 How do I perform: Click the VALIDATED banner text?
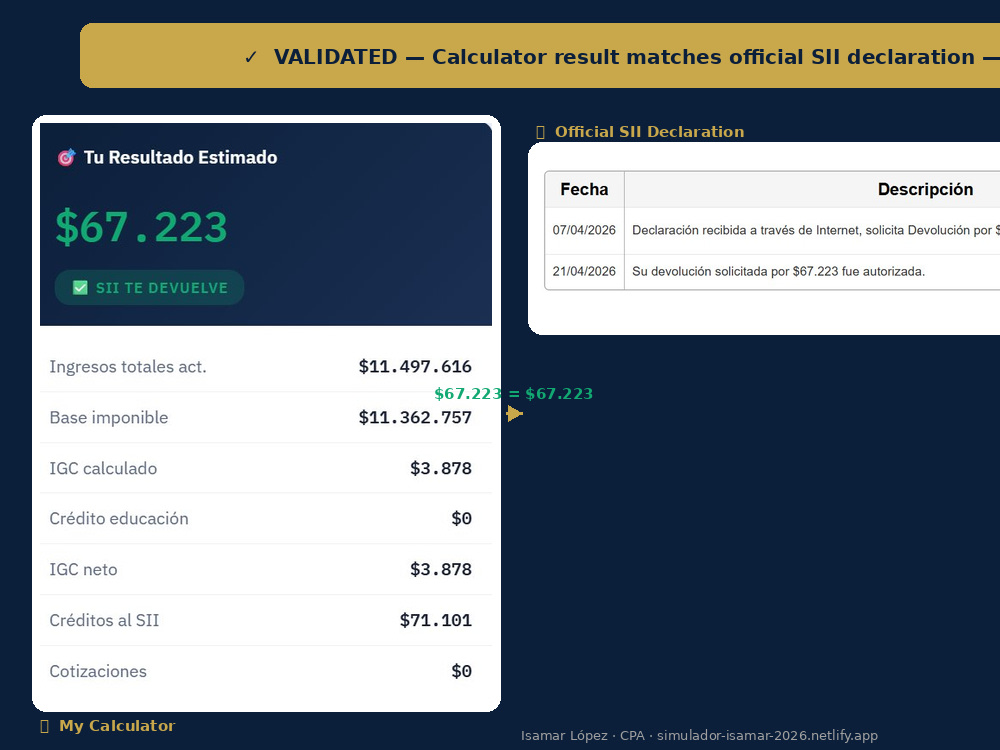636,57
